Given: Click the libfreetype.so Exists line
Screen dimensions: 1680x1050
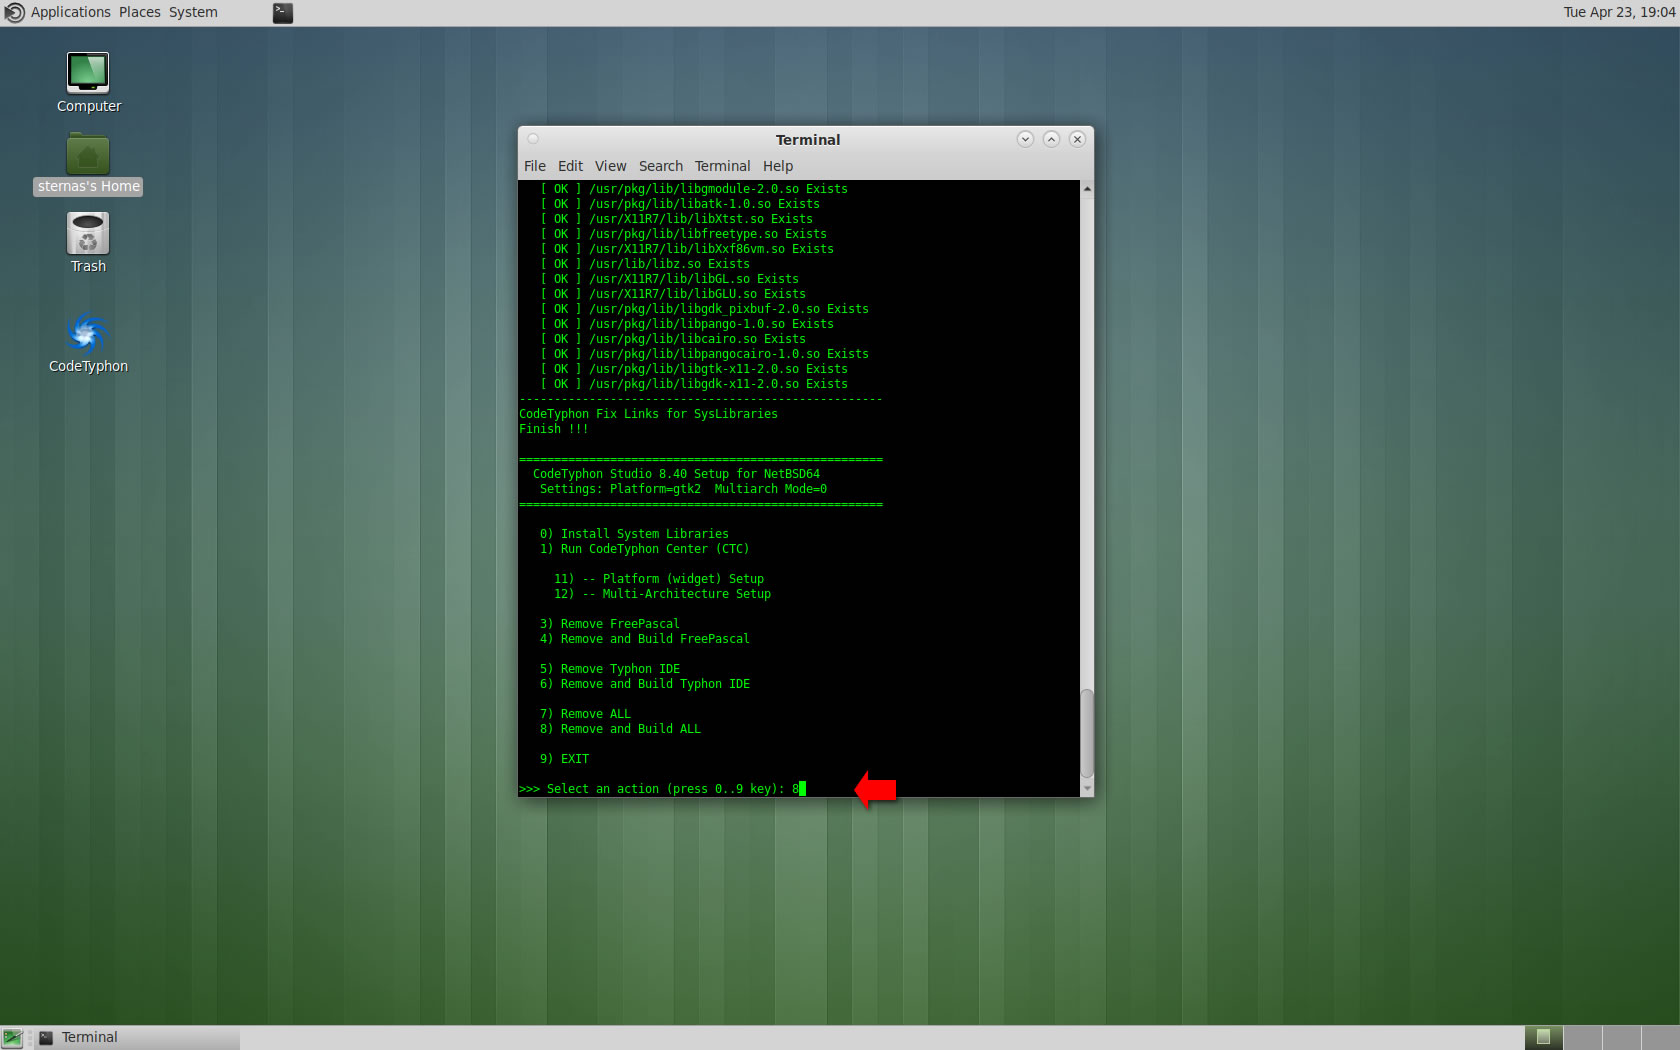Looking at the screenshot, I should coord(683,234).
